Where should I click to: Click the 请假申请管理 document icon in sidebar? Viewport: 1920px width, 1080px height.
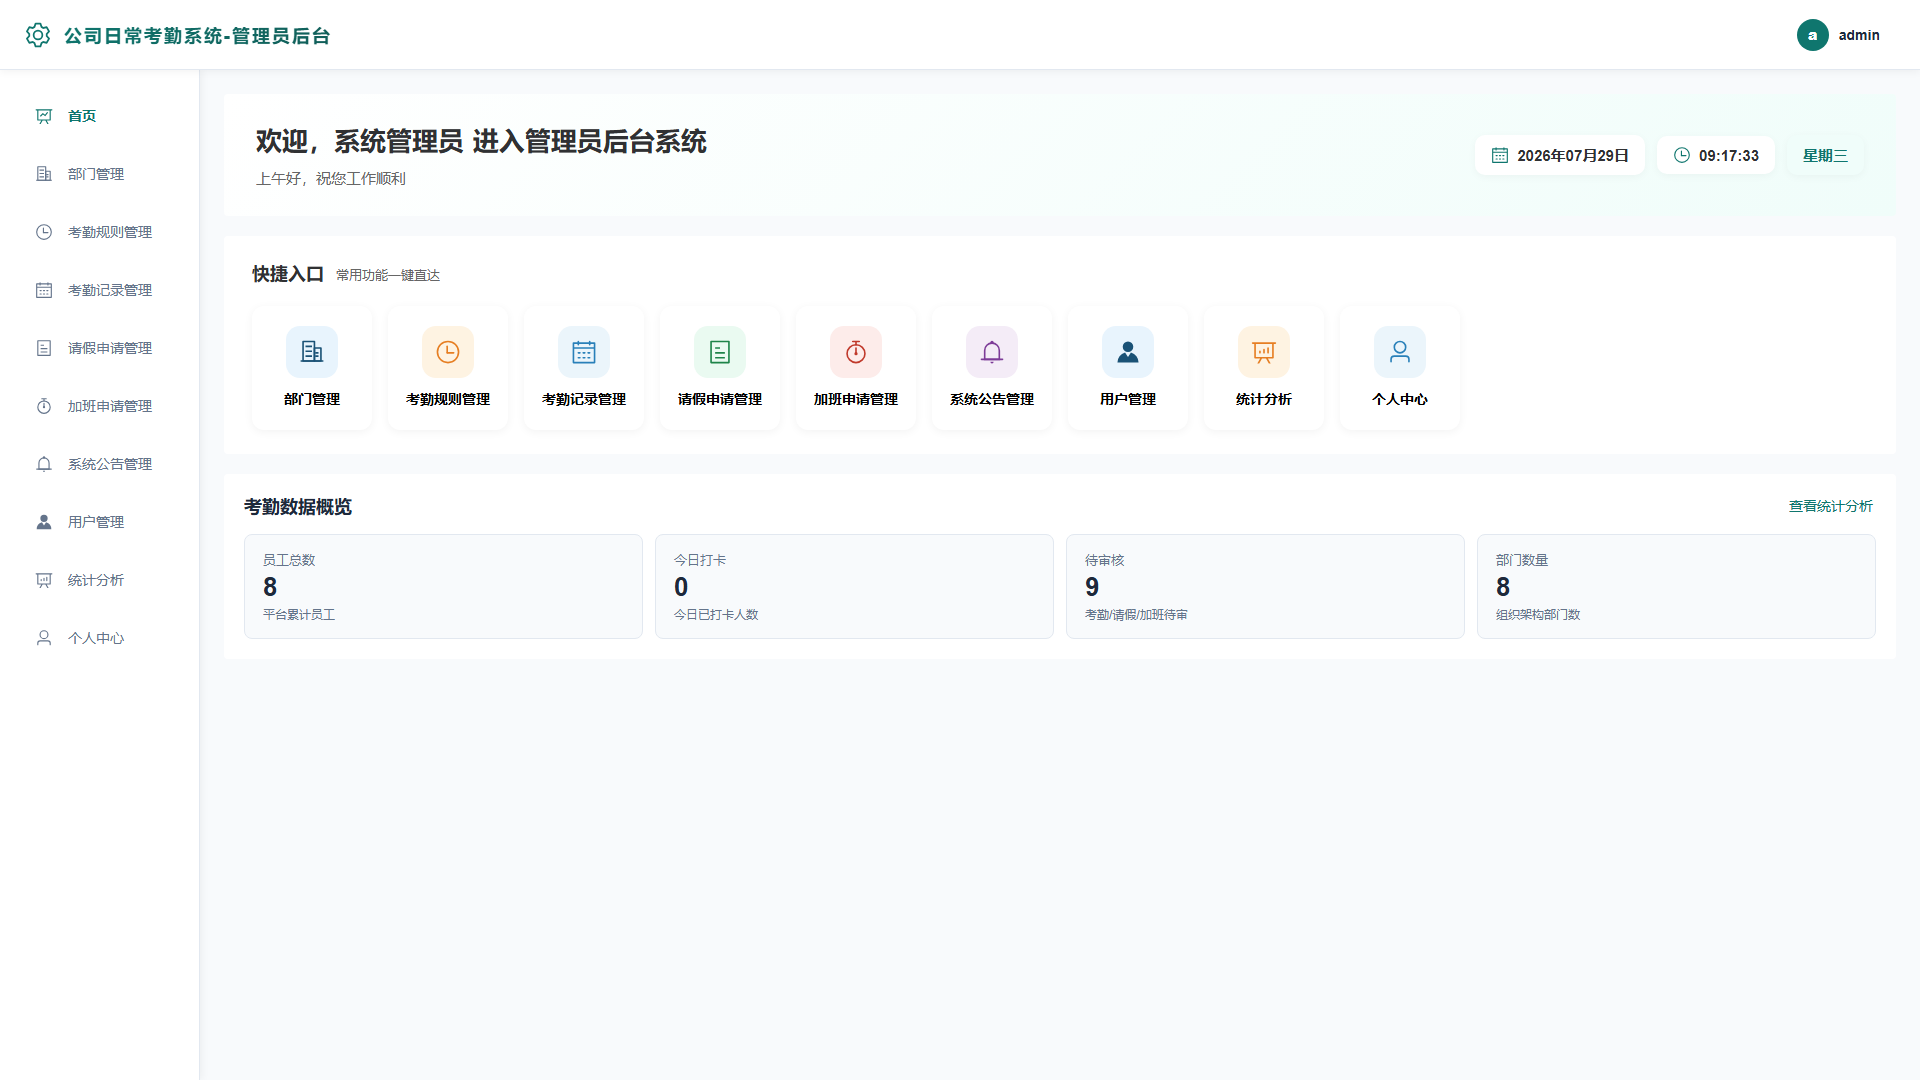coord(44,348)
